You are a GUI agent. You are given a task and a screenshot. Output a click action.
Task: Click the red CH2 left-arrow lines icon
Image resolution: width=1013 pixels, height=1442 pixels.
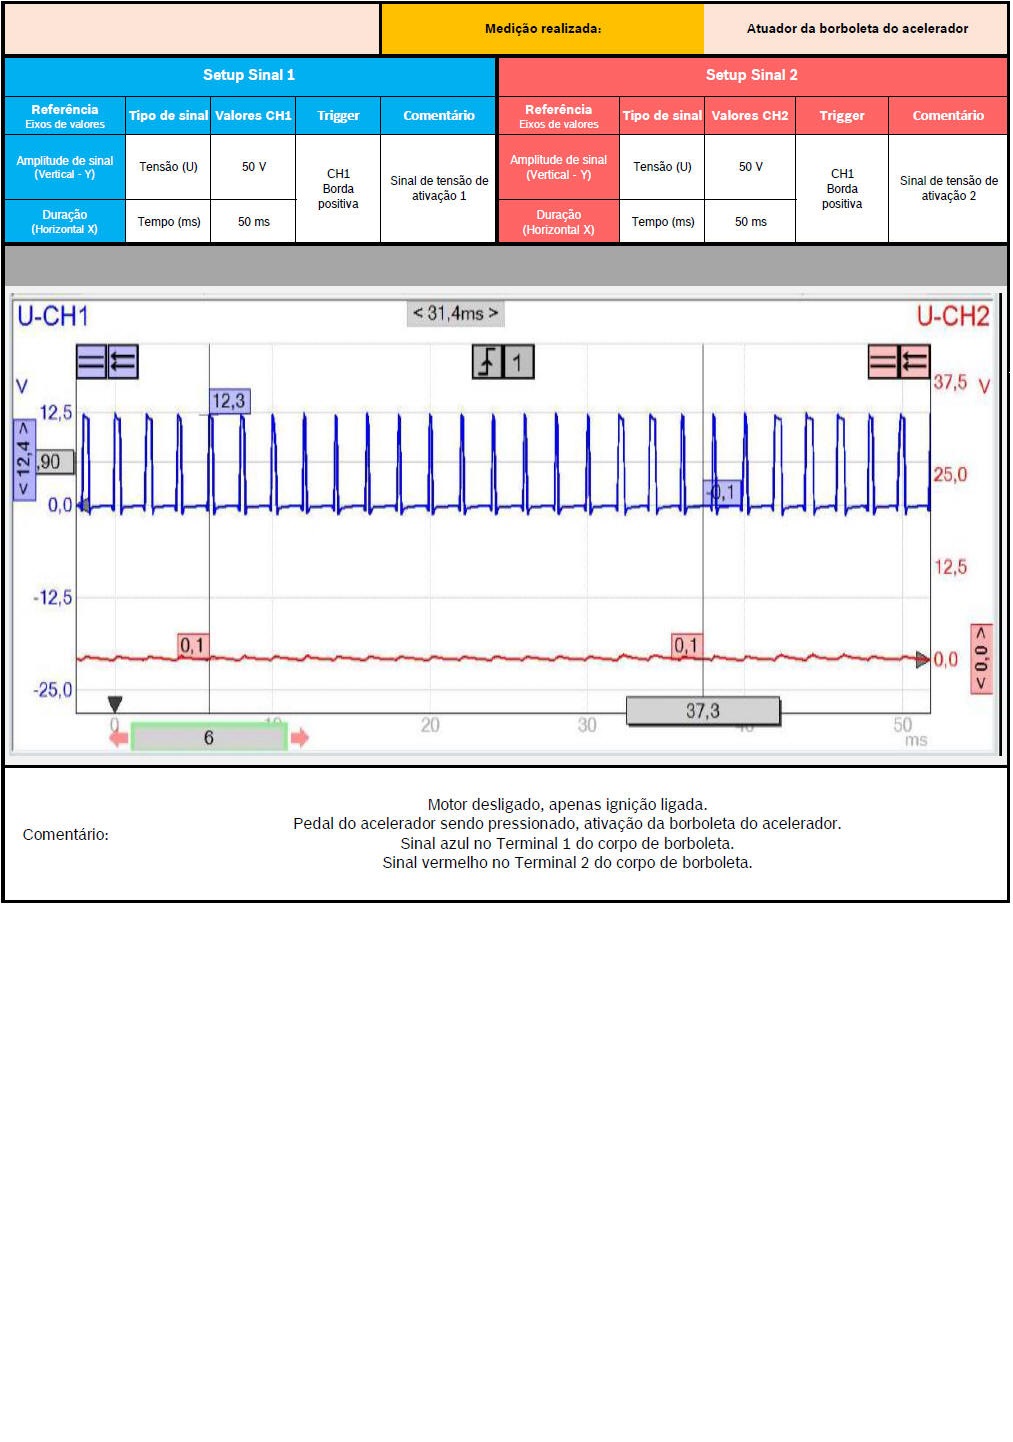(x=914, y=362)
